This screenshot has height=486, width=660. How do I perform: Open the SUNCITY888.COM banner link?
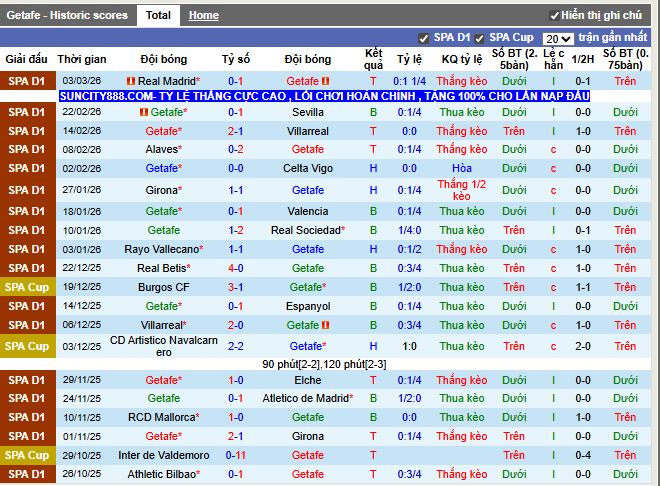pyautogui.click(x=324, y=96)
